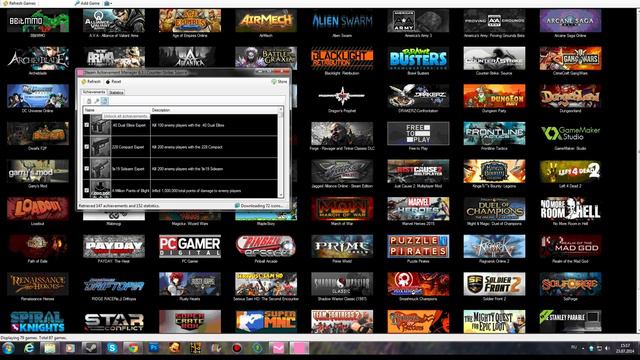Select the Age of Empires Online tile
The height and width of the screenshot is (360, 640).
pos(190,21)
